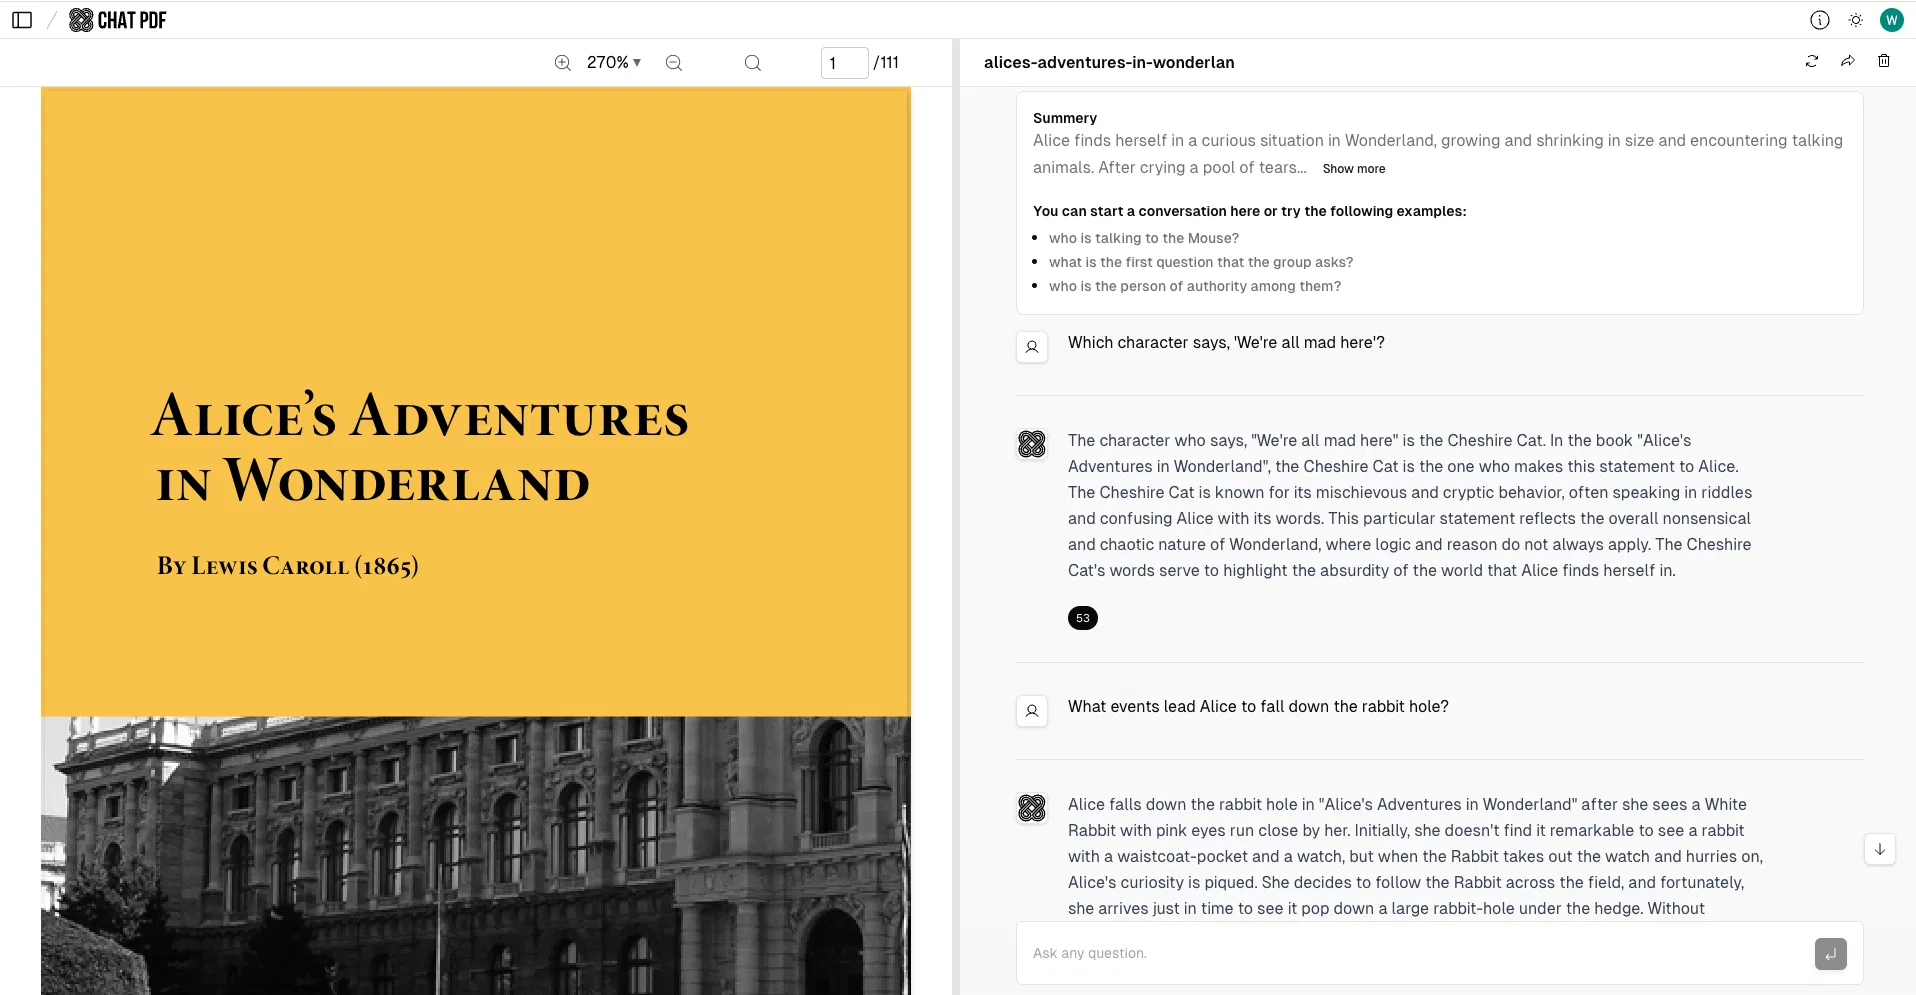
Task: Regenerate the chat conversation
Action: [x=1812, y=61]
